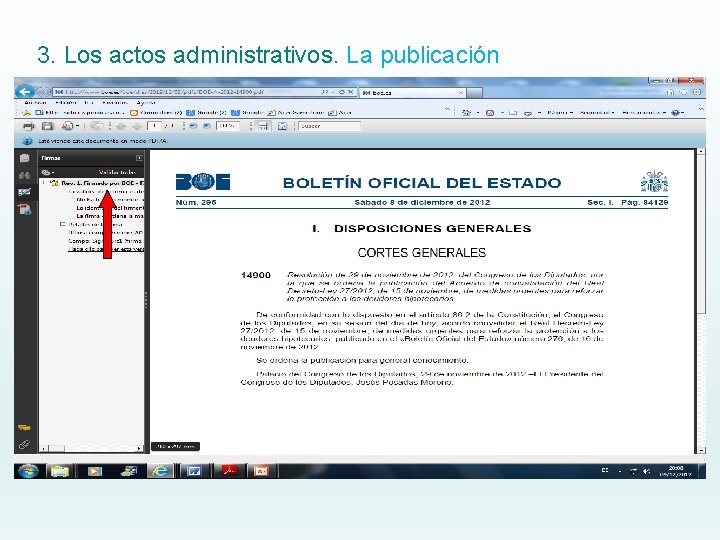Click the IE tools gear icon top right
This screenshot has width=720, height=540.
coord(697,92)
